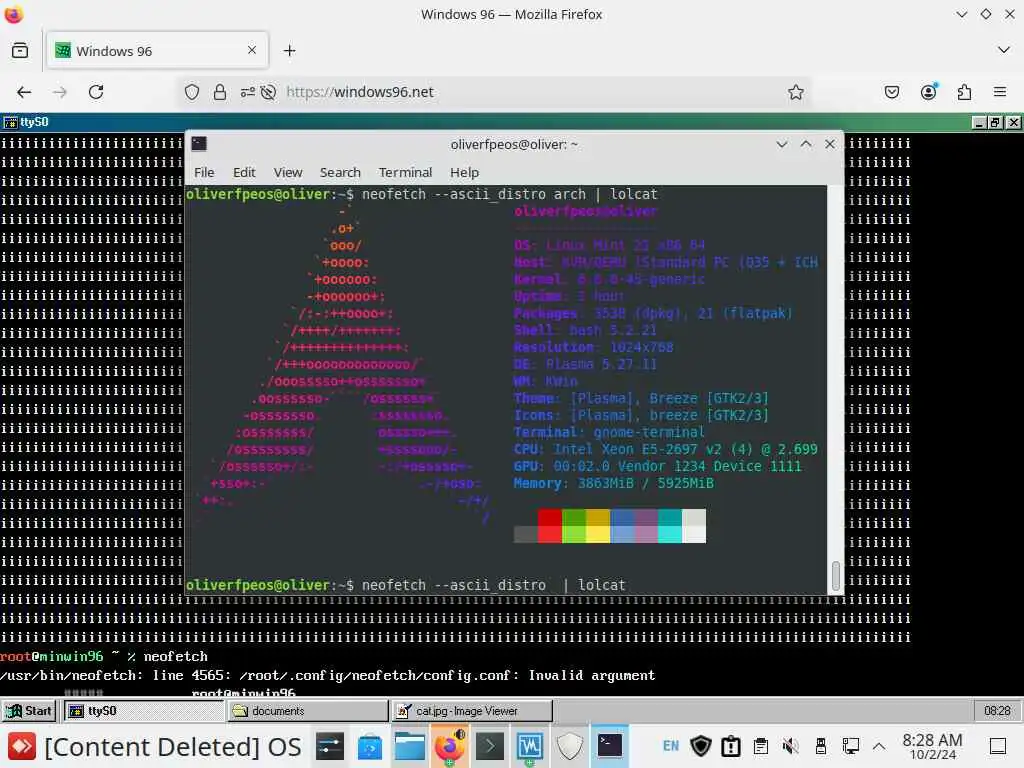Click the grey shield icon in panel
The width and height of the screenshot is (1024, 768).
point(569,746)
